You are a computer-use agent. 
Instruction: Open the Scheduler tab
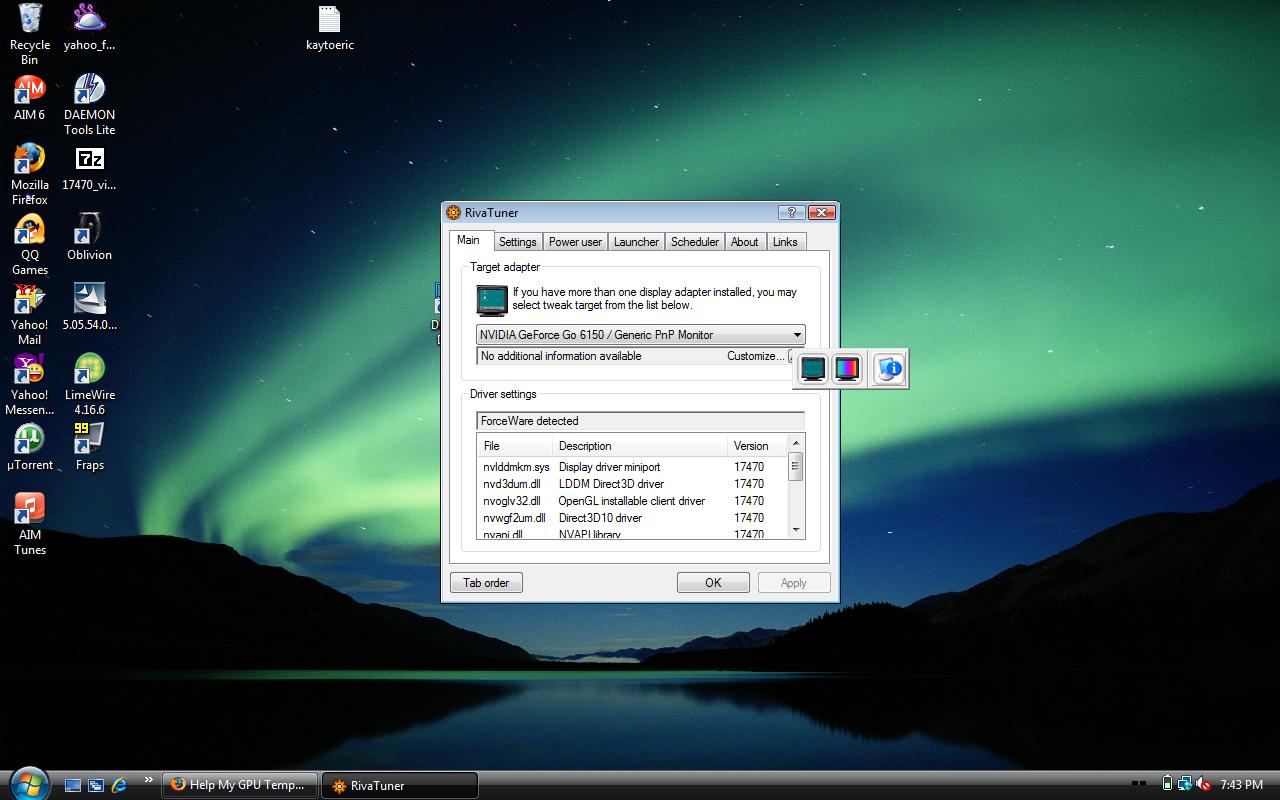(695, 242)
